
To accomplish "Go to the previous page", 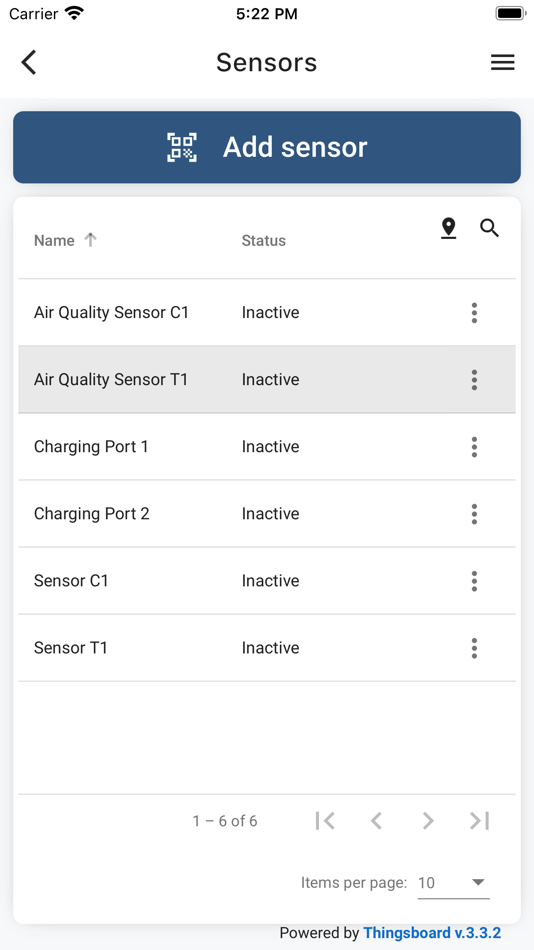I will click(x=376, y=821).
